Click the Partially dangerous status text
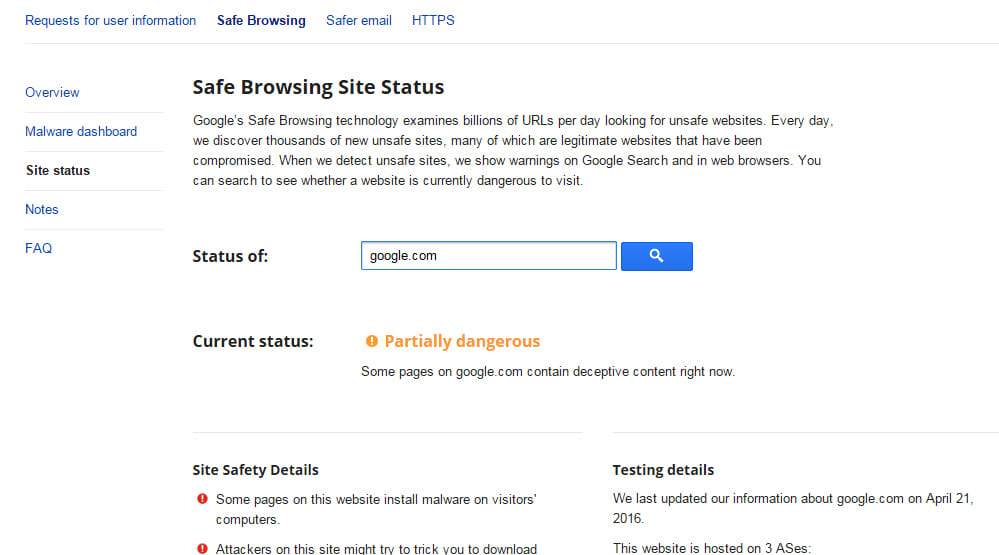 click(462, 342)
